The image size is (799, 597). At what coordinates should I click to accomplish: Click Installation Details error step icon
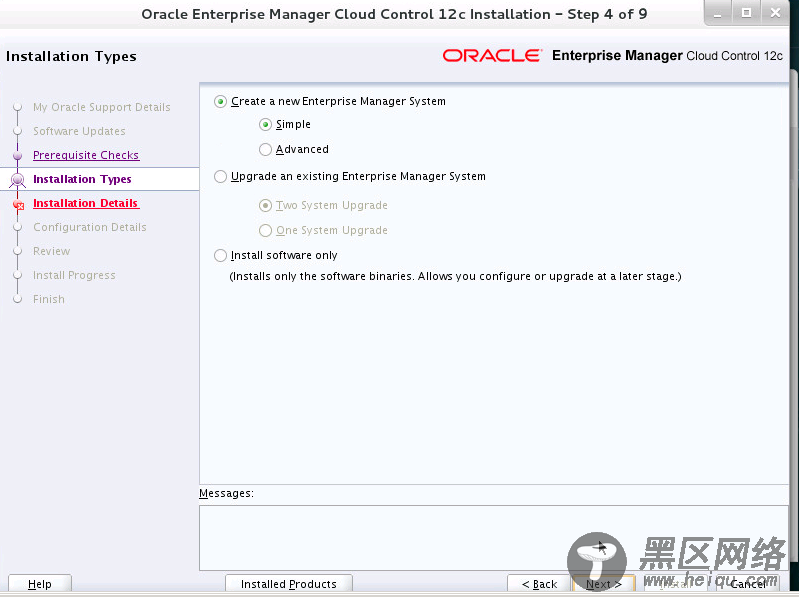(x=18, y=205)
